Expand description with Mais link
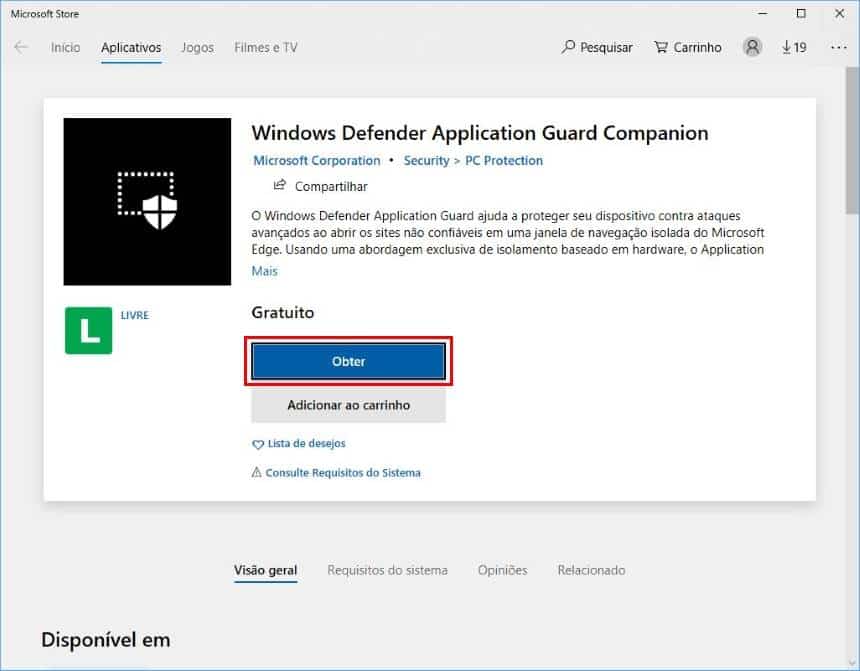 point(264,270)
